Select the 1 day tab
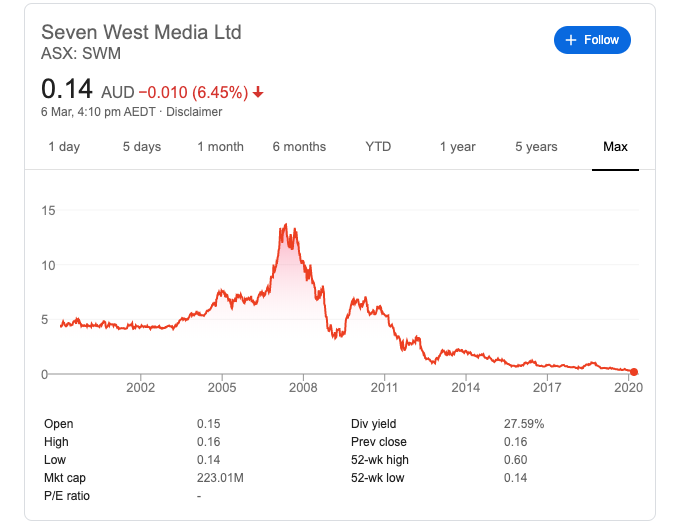Screen dimensions: 675x530 click(64, 147)
